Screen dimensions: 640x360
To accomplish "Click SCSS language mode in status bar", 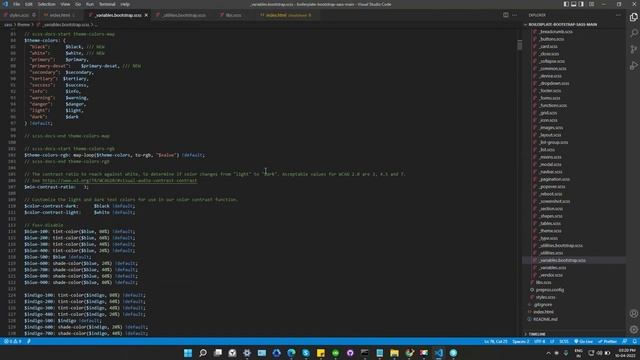I will [564, 341].
